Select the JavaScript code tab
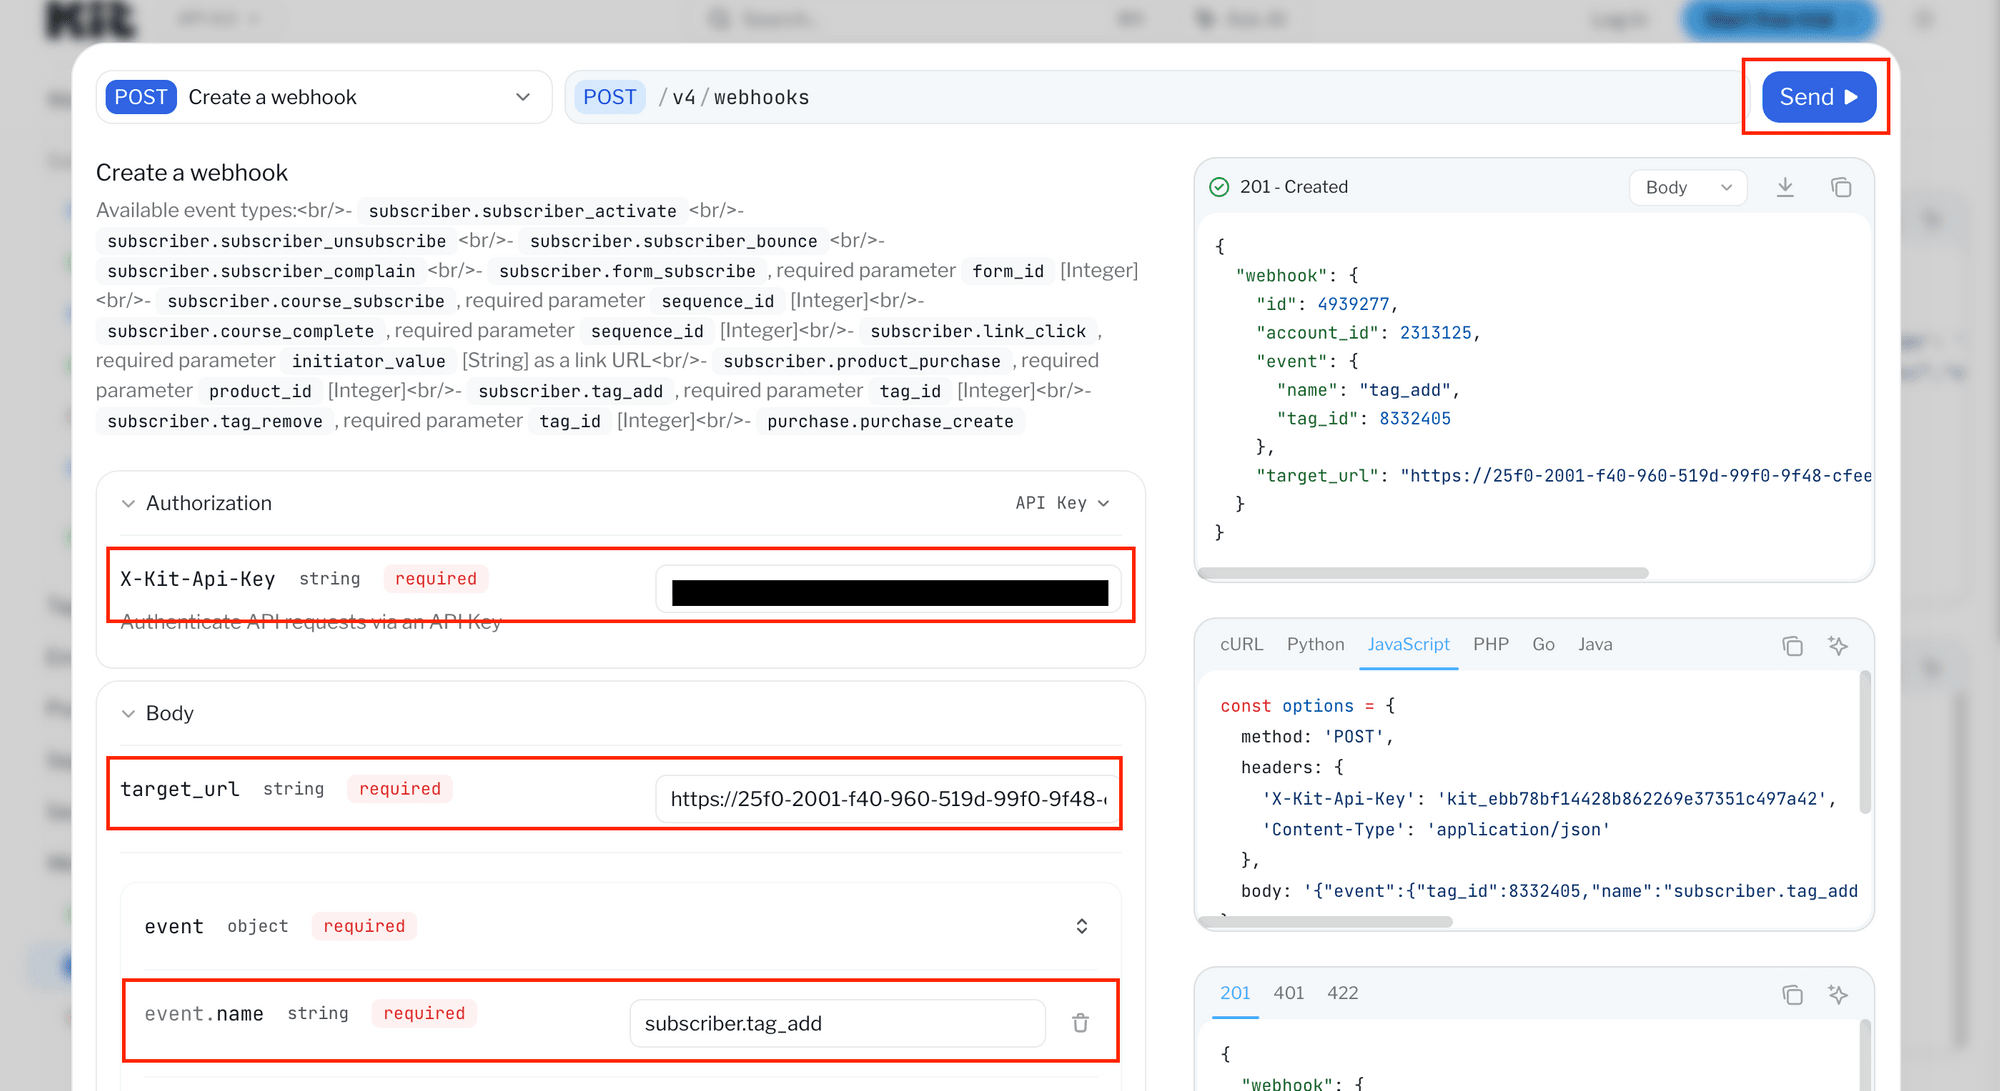Screen dimensions: 2000x1091 [x=1408, y=645]
